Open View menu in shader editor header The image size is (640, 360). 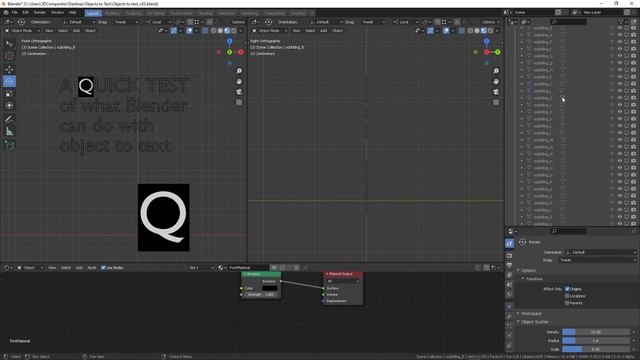[x=52, y=268]
